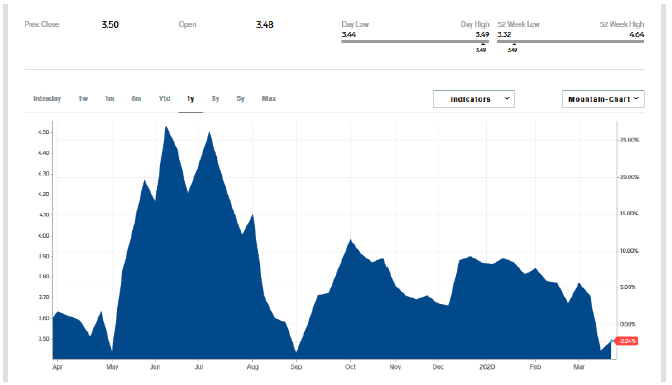This screenshot has width=672, height=385.
Task: Select the active 1y tab
Action: point(191,99)
